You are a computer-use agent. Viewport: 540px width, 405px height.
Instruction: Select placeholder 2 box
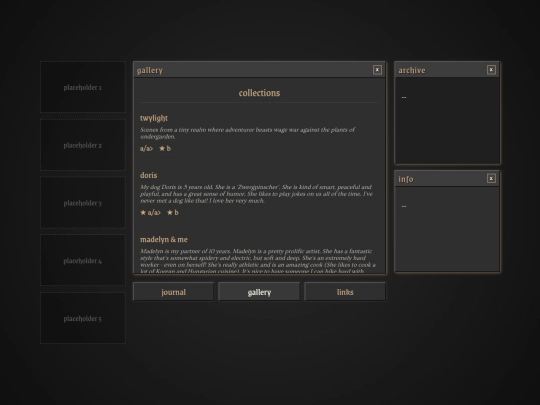[83, 145]
